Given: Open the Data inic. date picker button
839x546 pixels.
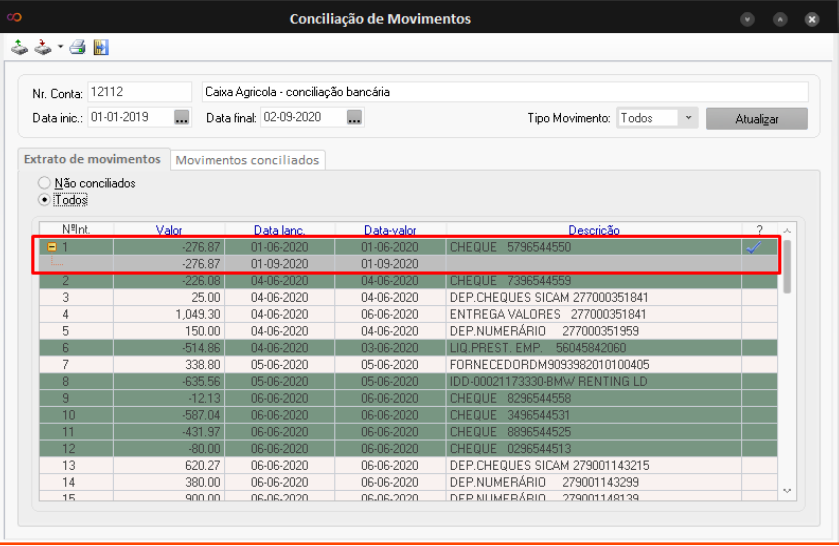Looking at the screenshot, I should point(181,118).
